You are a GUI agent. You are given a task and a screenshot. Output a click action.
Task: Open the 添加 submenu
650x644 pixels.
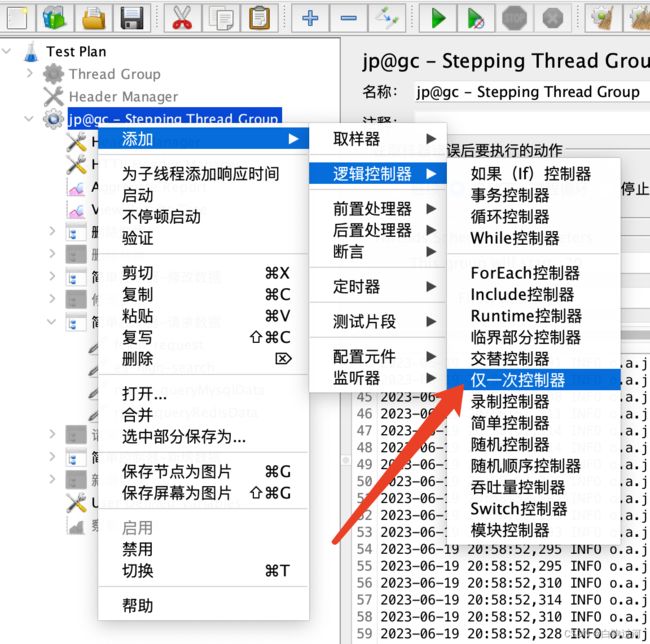point(203,139)
